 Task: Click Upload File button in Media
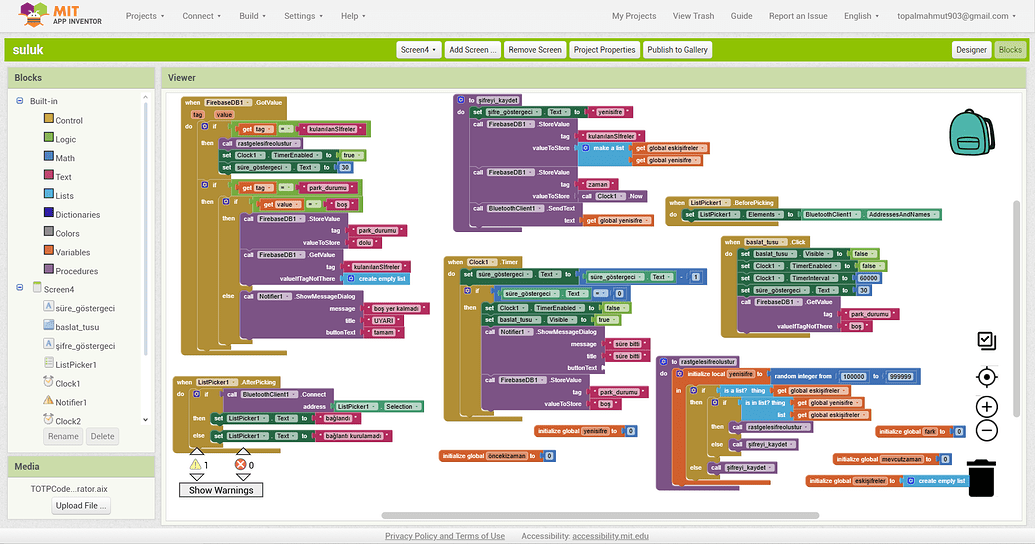[82, 506]
